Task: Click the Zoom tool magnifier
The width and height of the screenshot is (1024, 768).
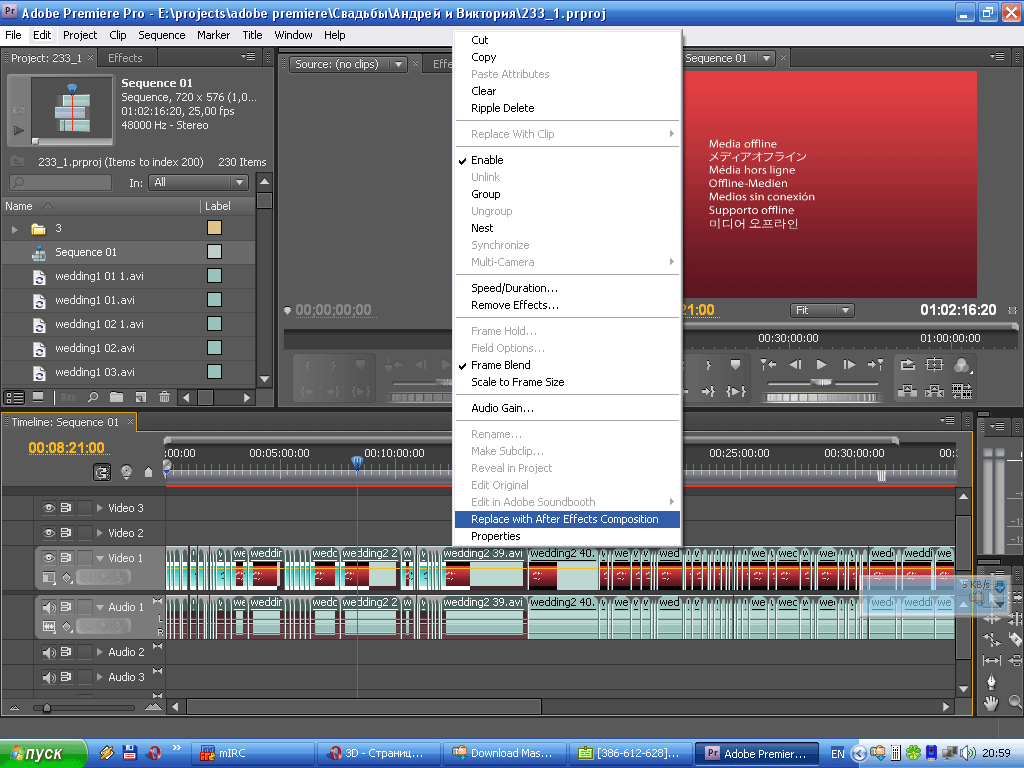Action: [x=1015, y=703]
